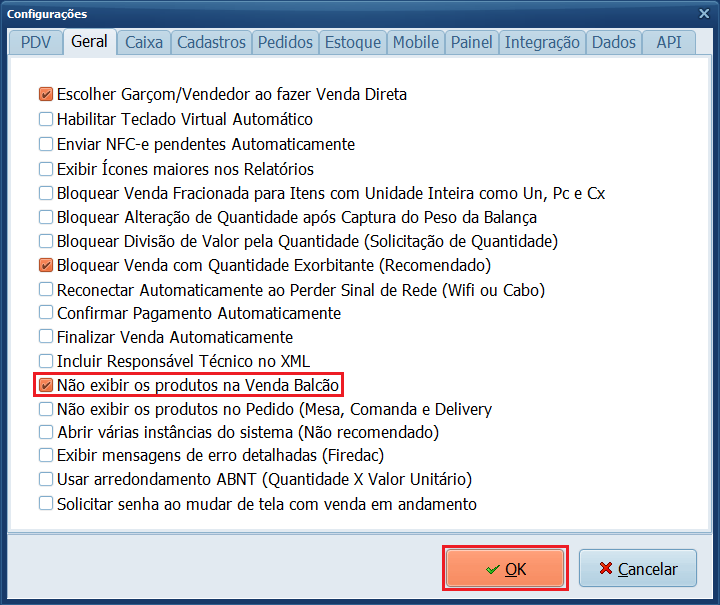Enable Exibir Ícones maiores nos Relatórios

[x=46, y=169]
